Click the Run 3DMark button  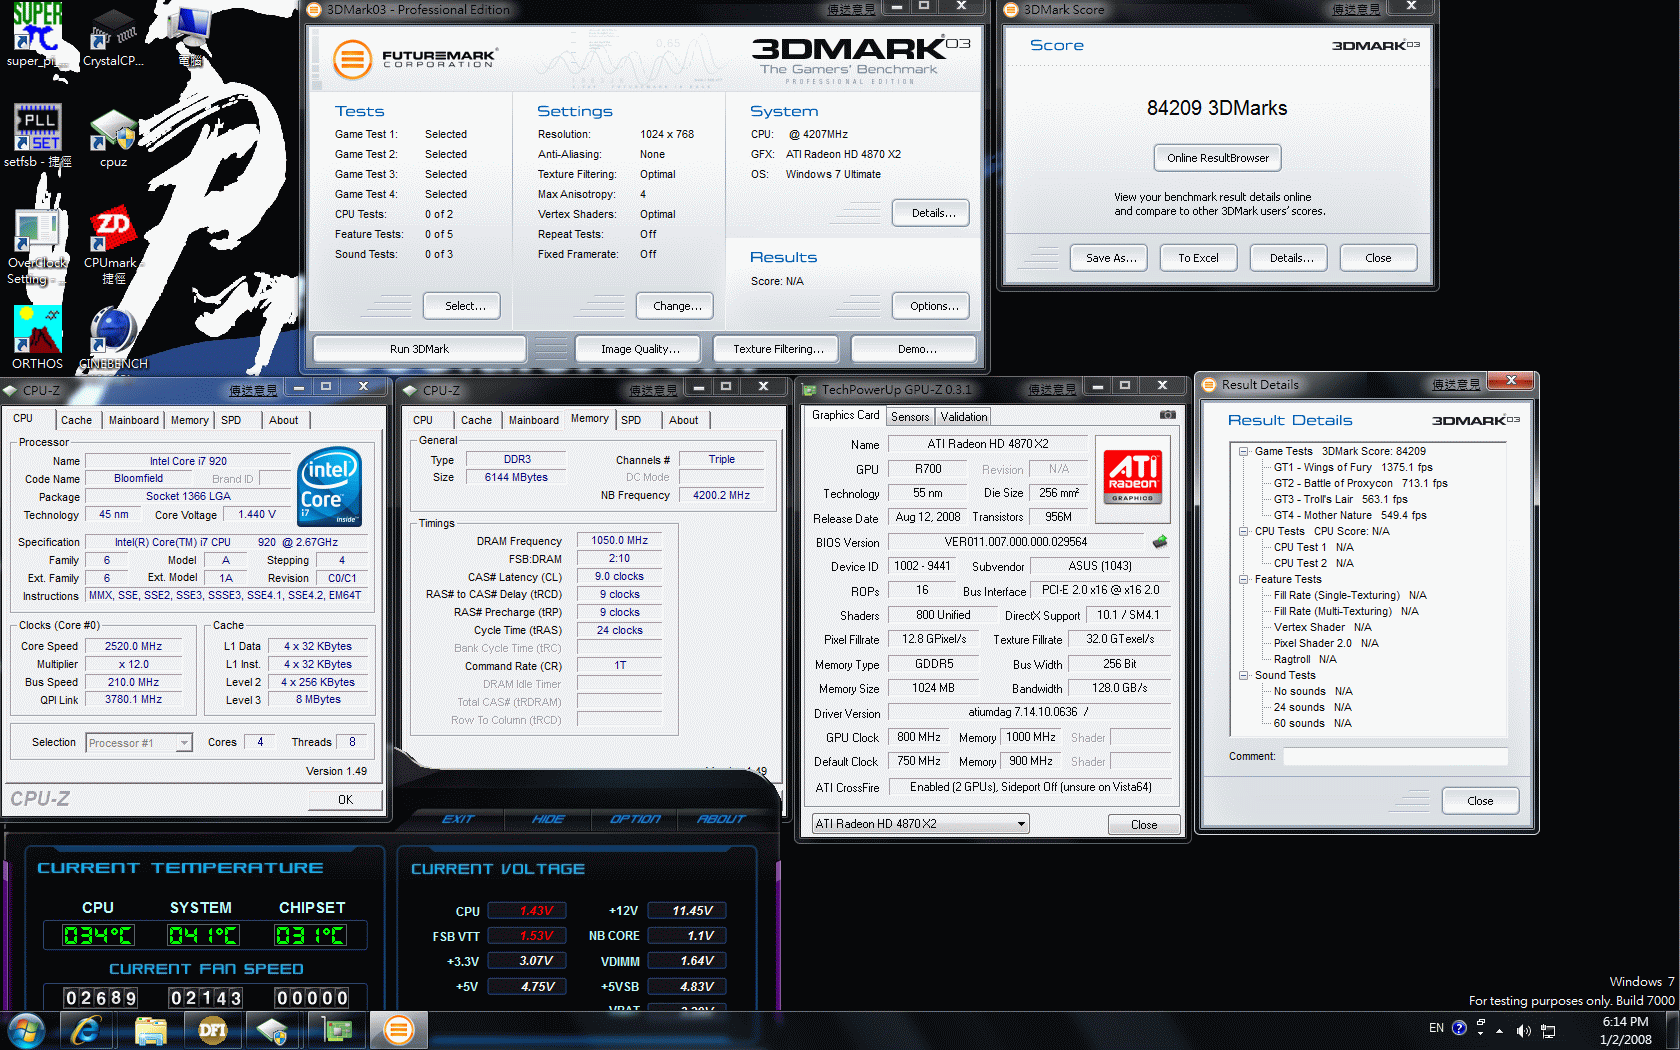click(x=419, y=349)
